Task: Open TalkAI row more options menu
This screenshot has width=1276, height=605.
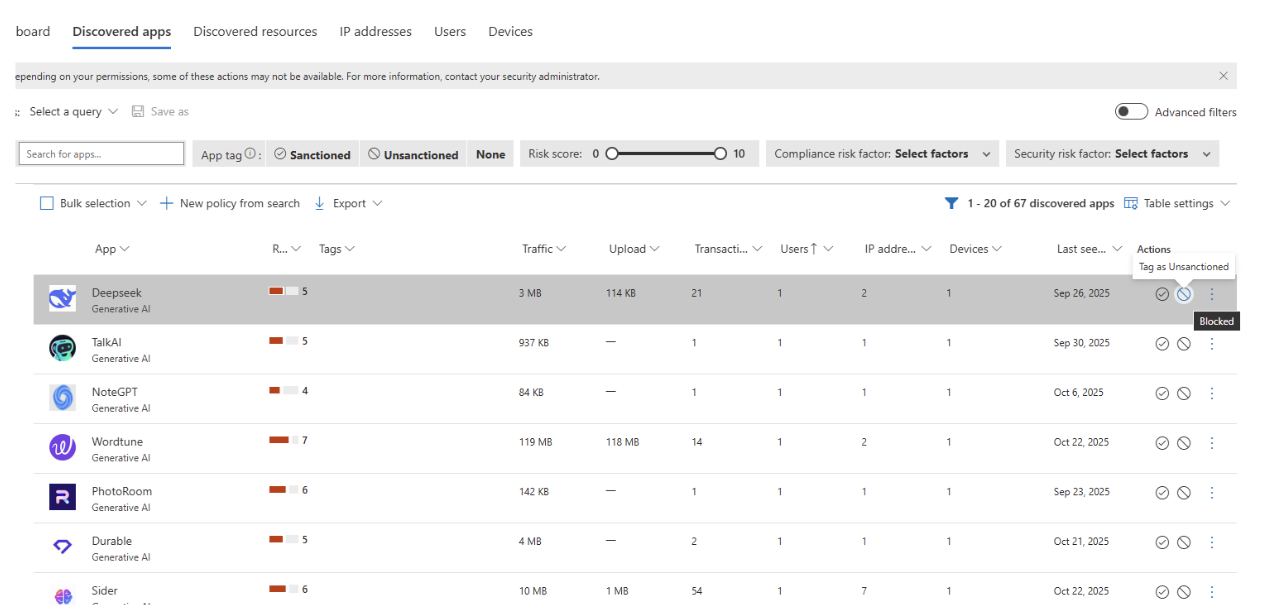Action: click(x=1212, y=343)
